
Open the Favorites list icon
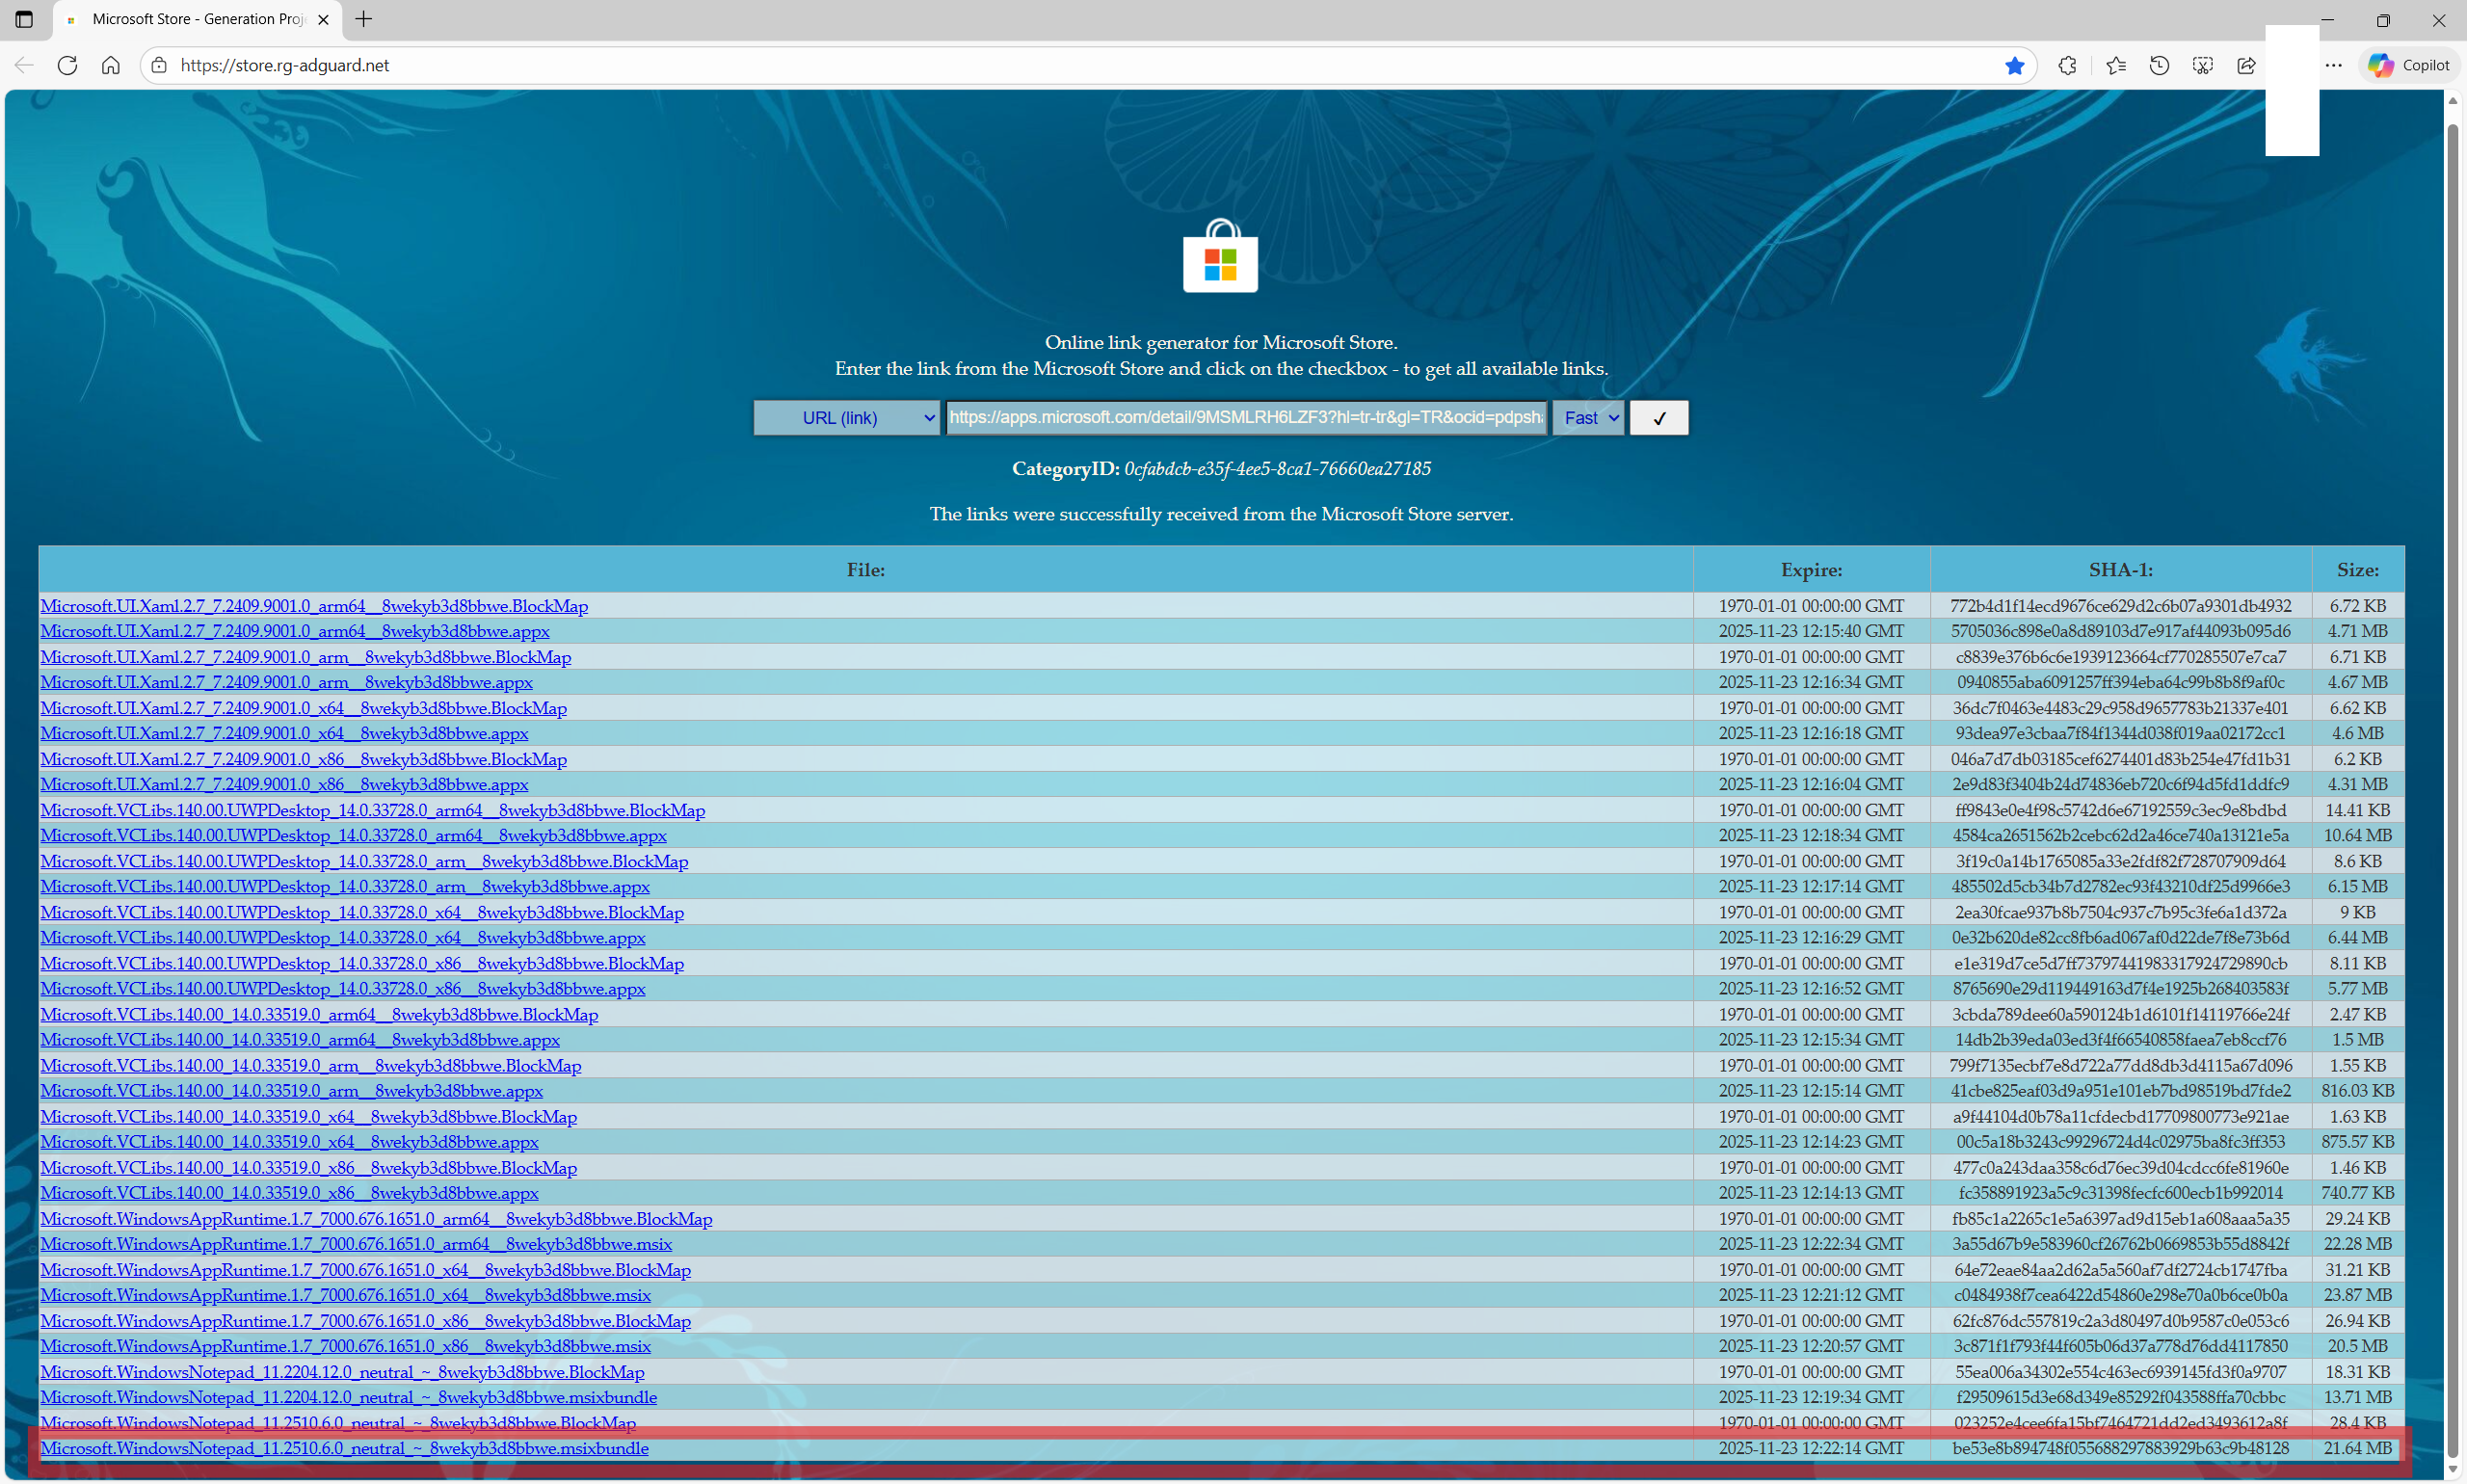point(2115,65)
